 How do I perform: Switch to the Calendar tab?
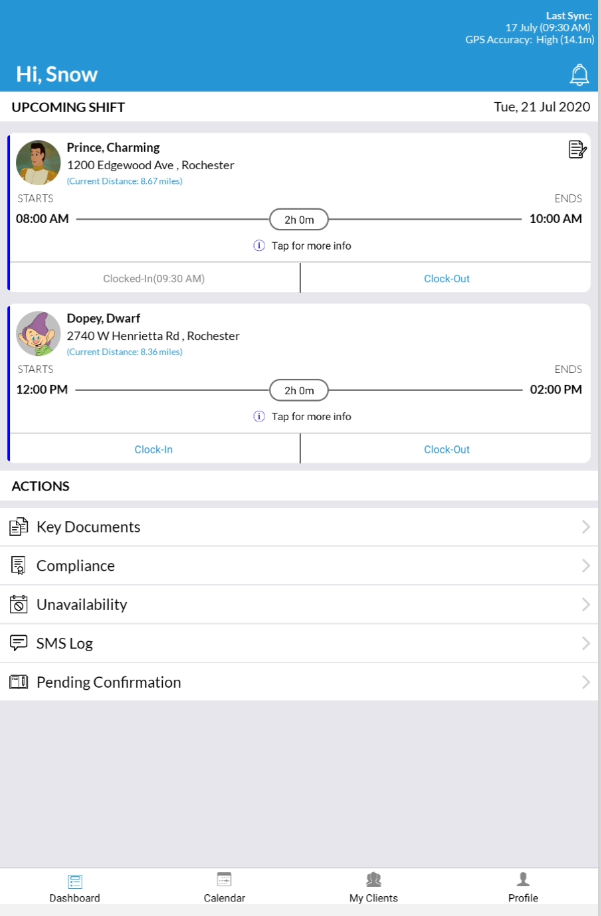click(x=224, y=887)
